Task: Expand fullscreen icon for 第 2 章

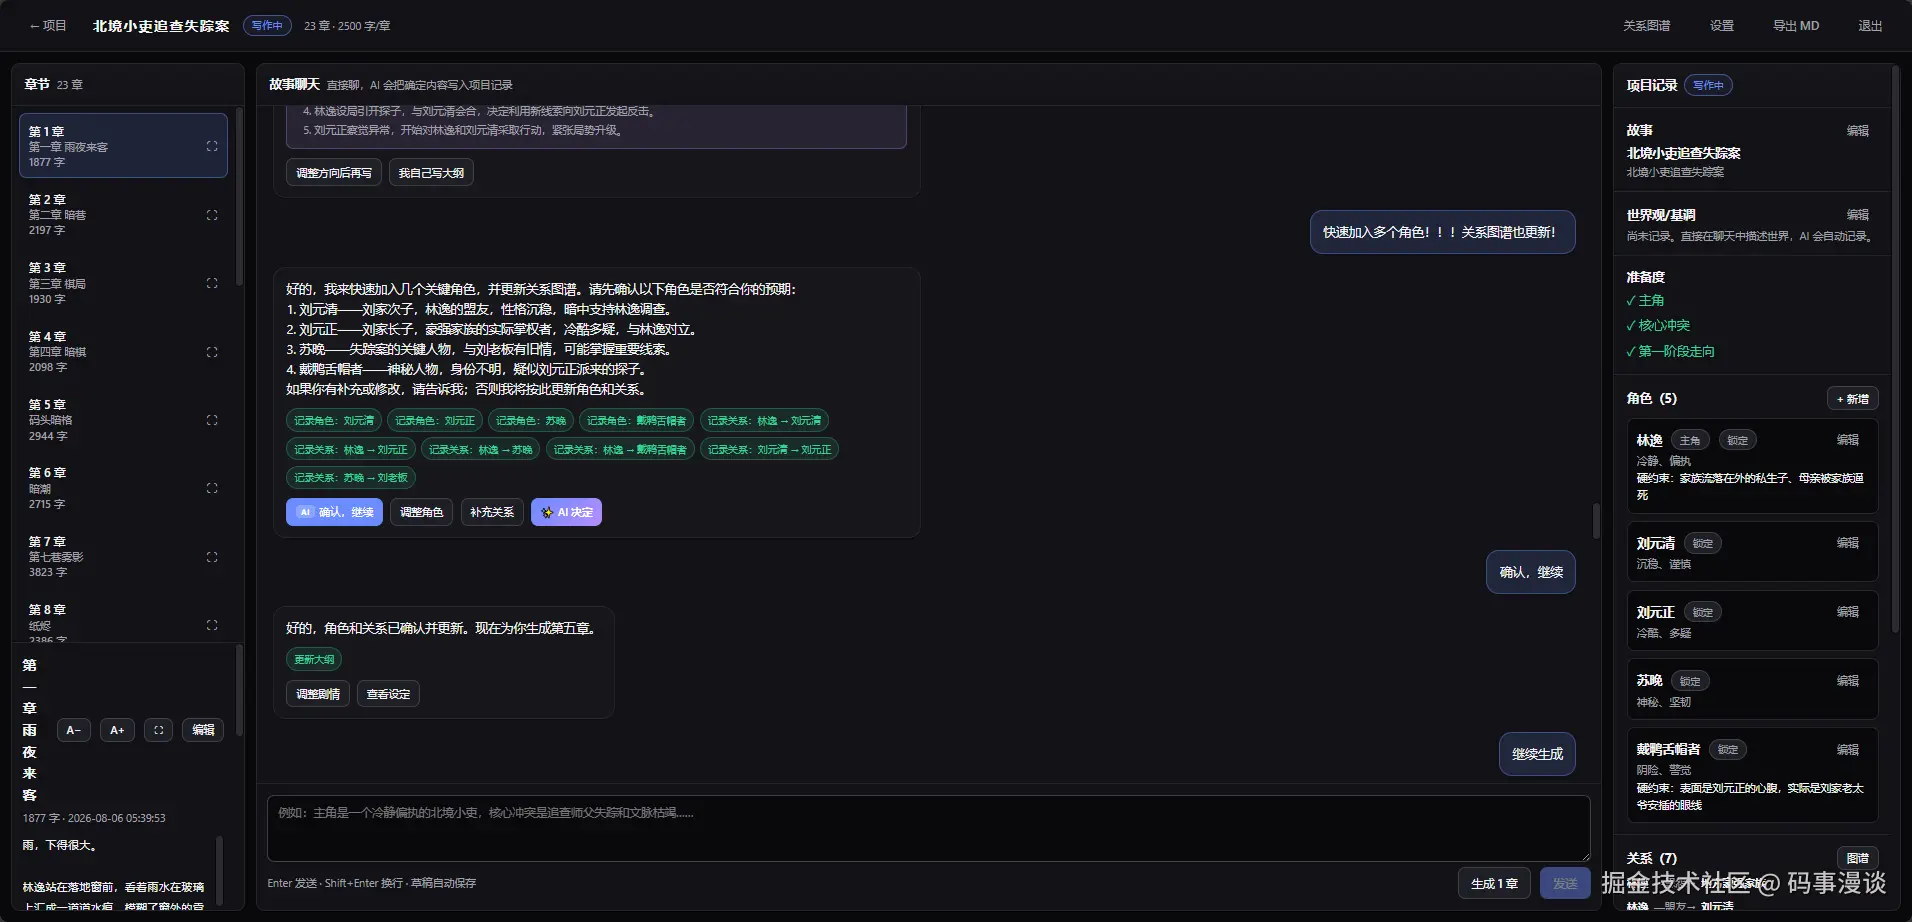Action: 212,215
